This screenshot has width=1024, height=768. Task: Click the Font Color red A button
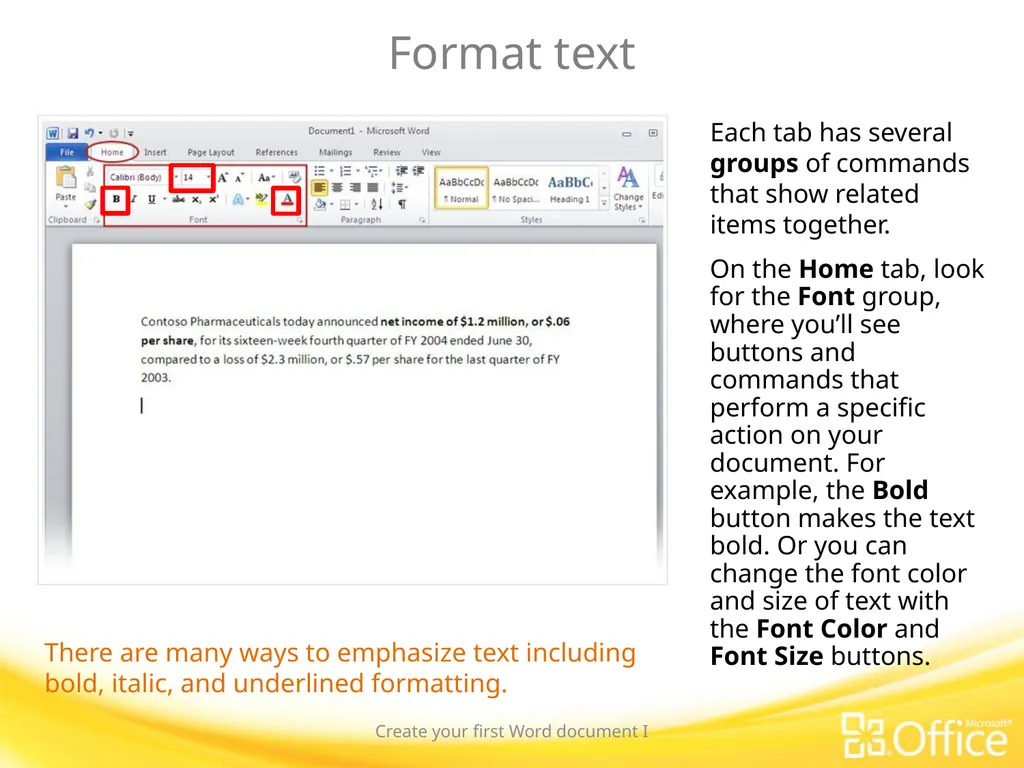pyautogui.click(x=287, y=200)
